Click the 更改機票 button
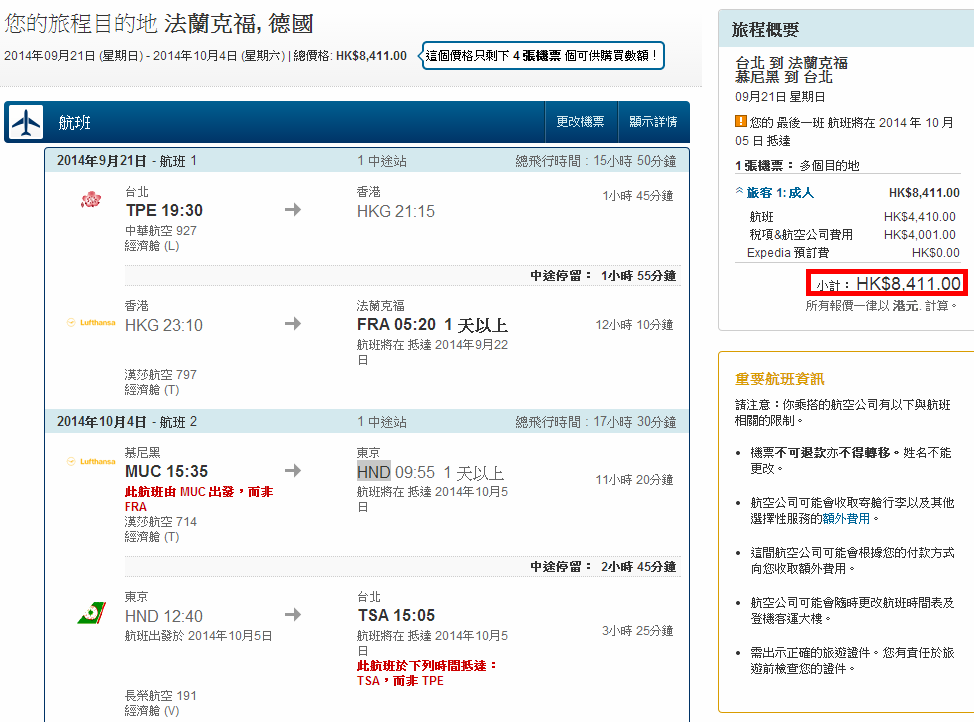This screenshot has width=974, height=722. [580, 122]
